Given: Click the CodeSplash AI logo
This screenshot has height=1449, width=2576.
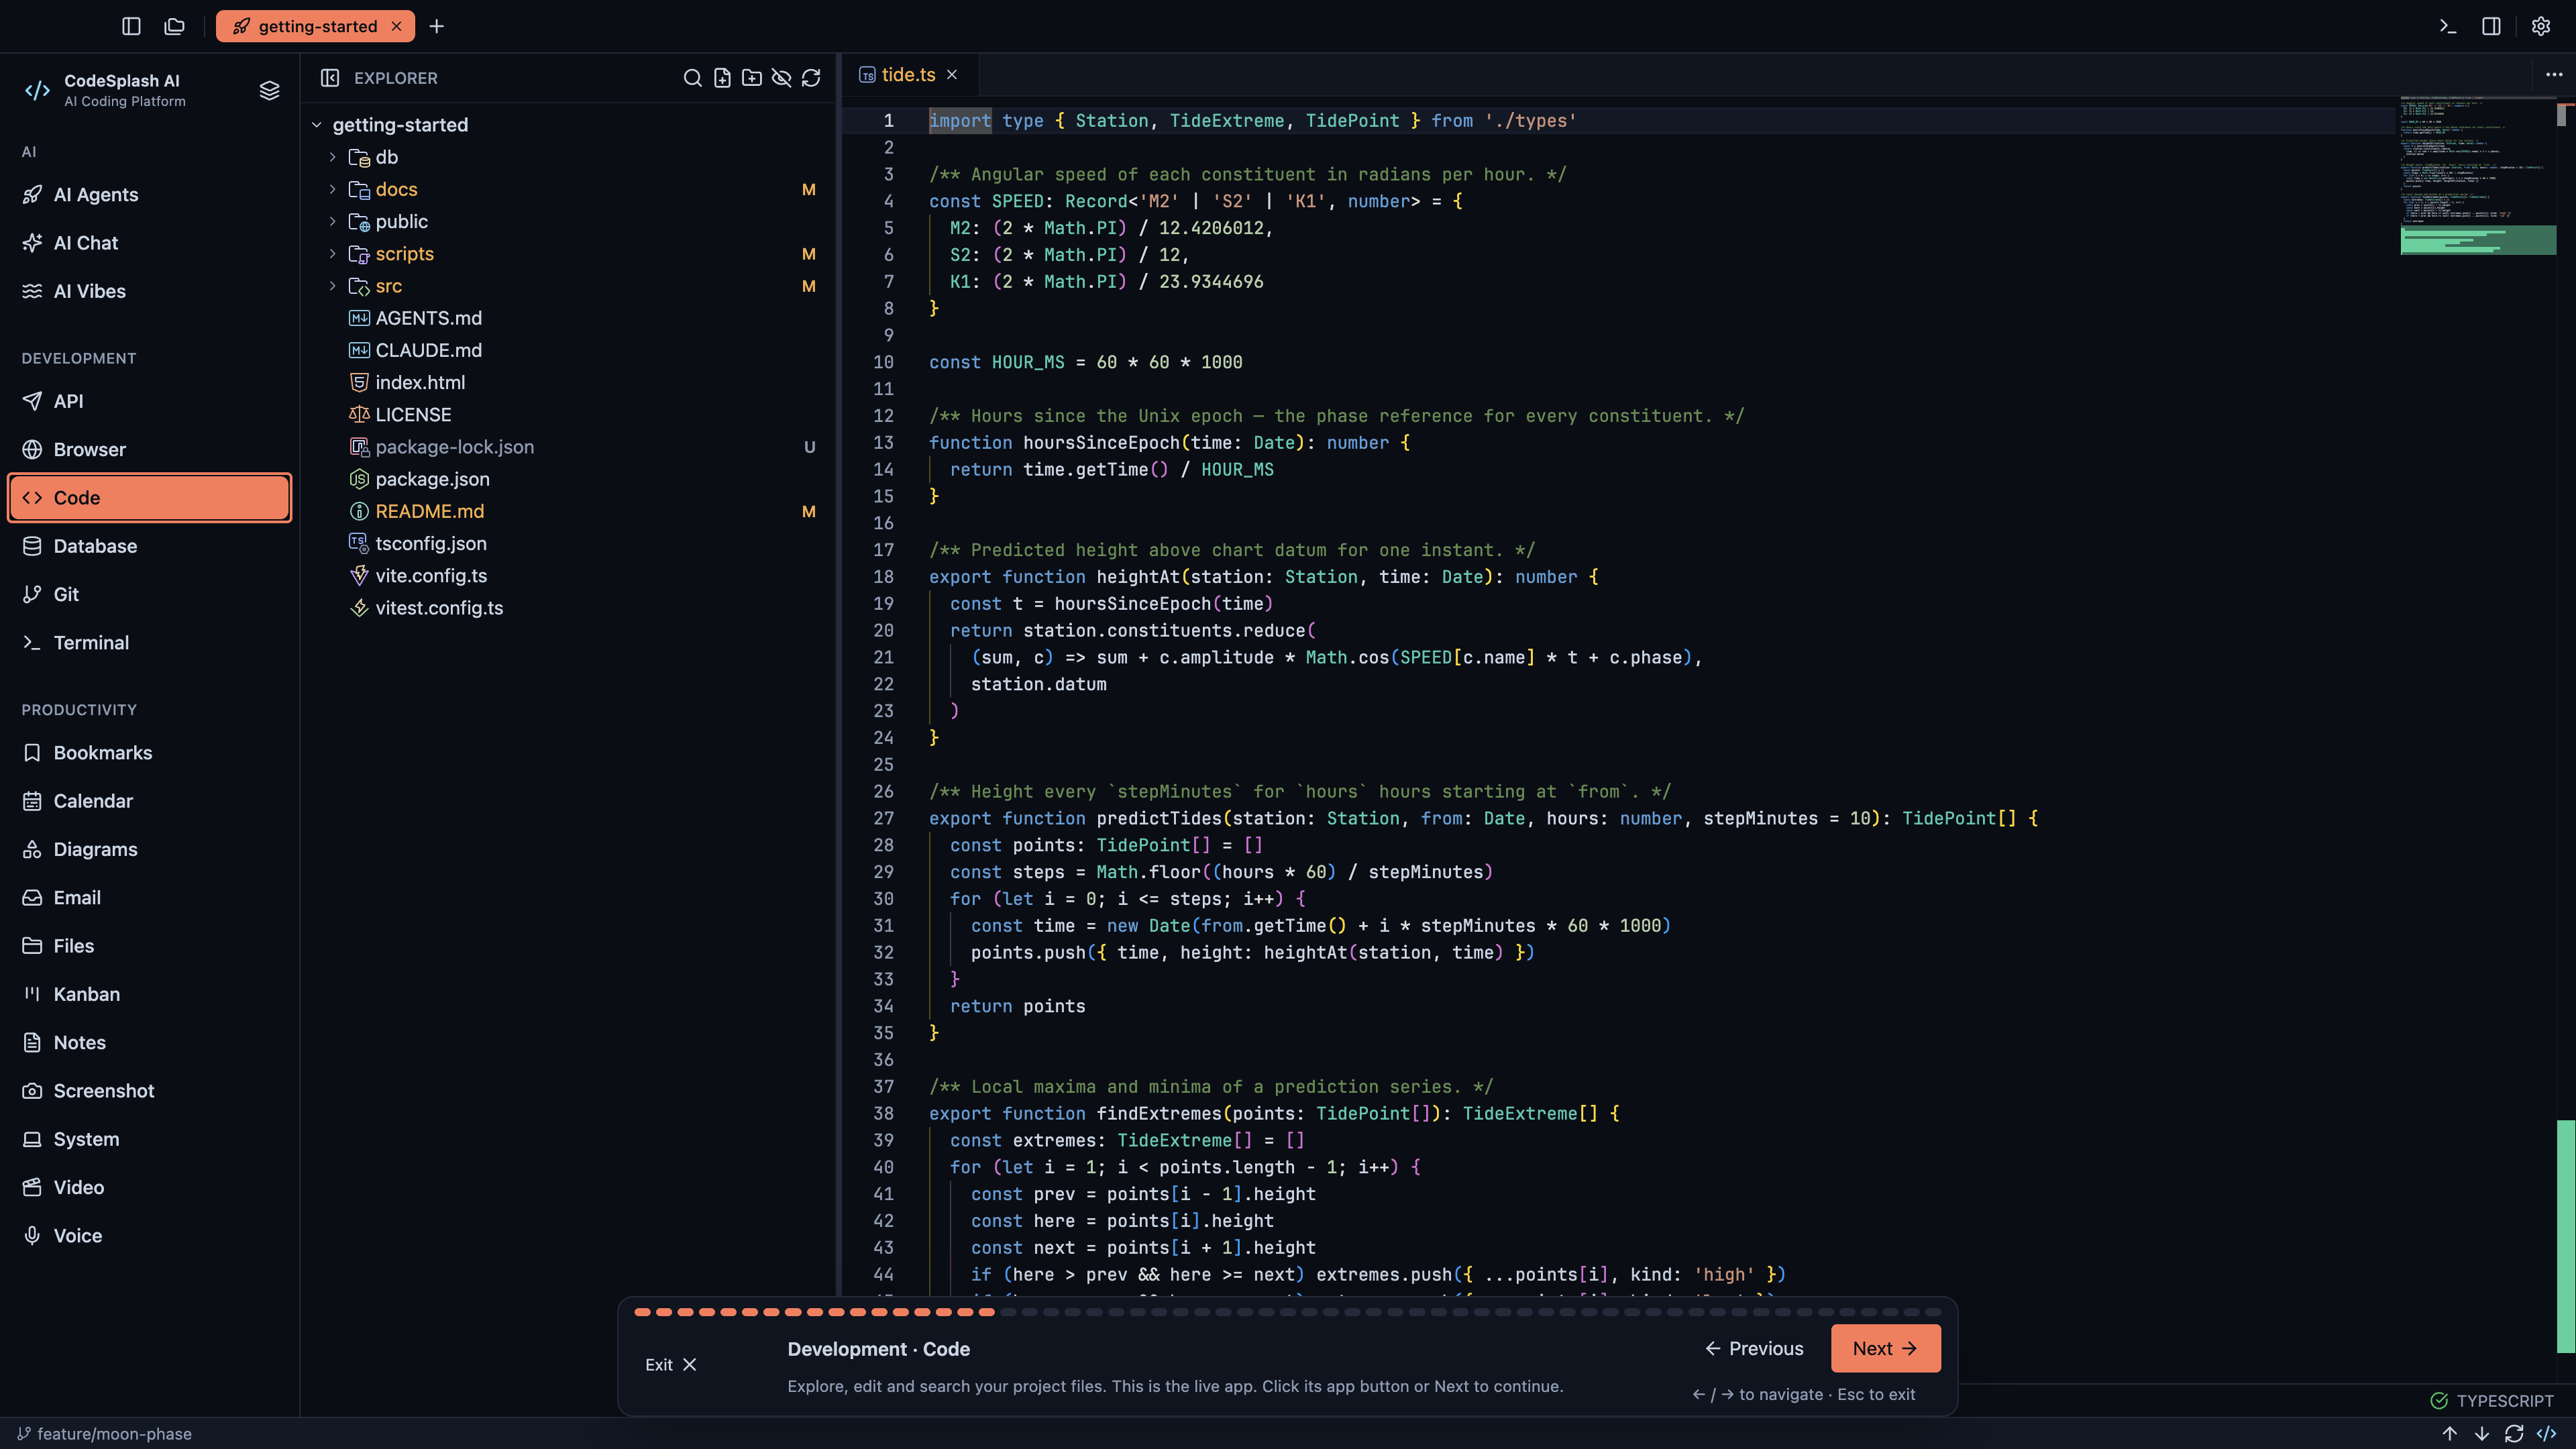Looking at the screenshot, I should pyautogui.click(x=37, y=90).
